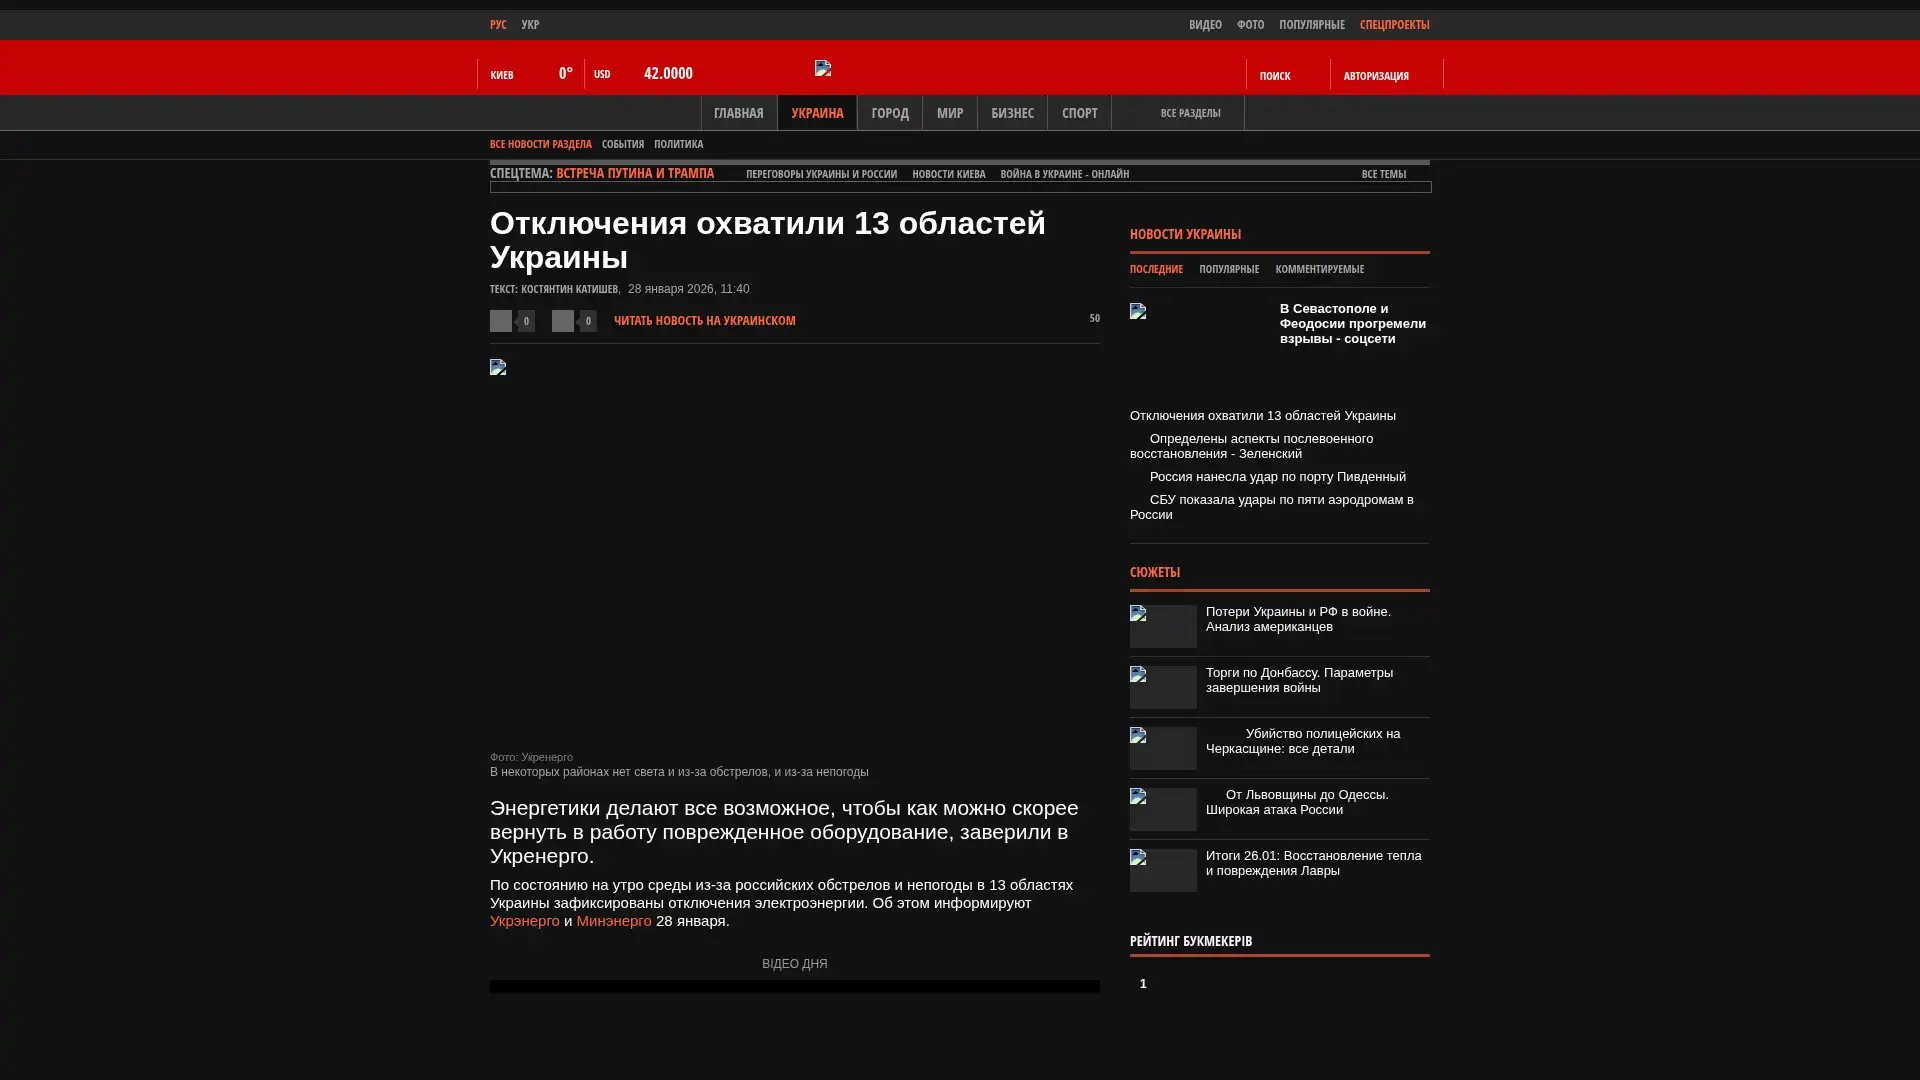Click the broken article photo icon
This screenshot has height=1080, width=1920.
(498, 368)
